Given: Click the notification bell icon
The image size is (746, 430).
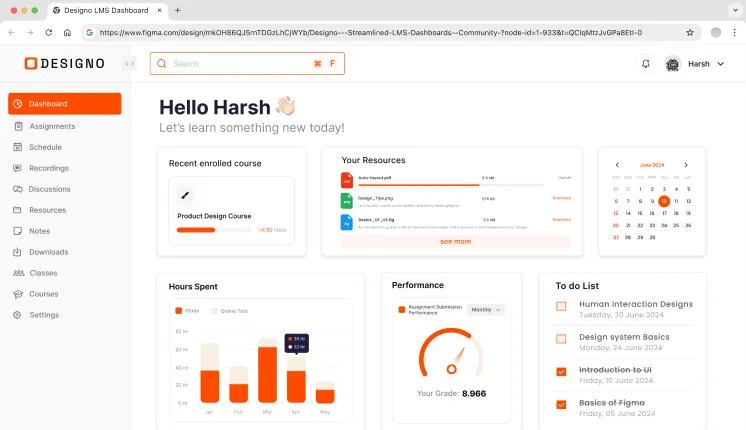Looking at the screenshot, I should tap(646, 64).
